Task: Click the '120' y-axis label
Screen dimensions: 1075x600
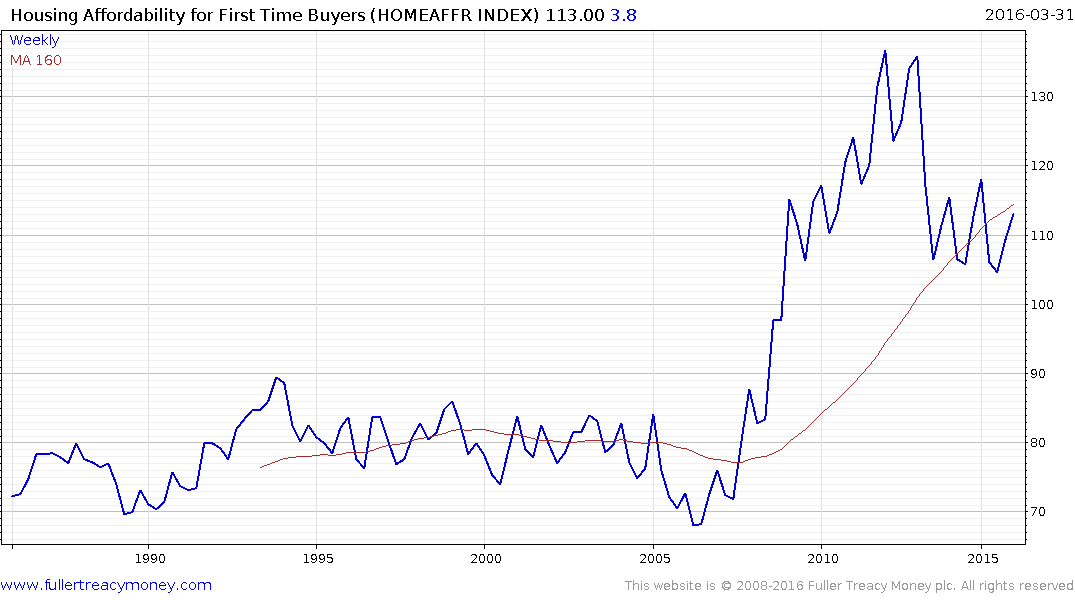Action: click(1042, 166)
